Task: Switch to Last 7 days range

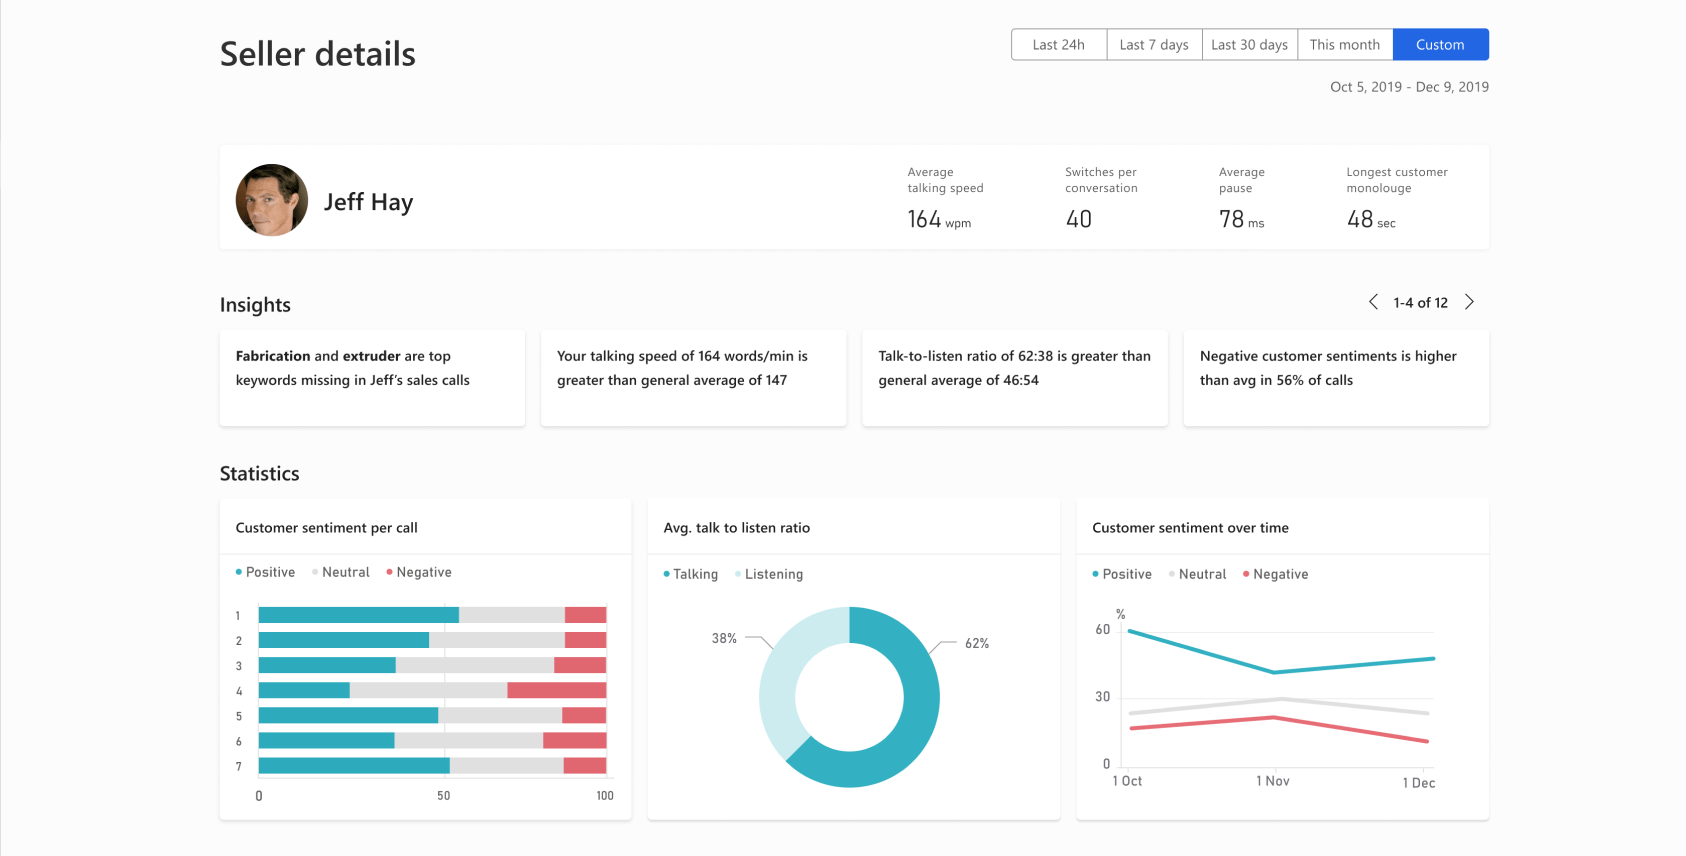Action: click(1154, 45)
